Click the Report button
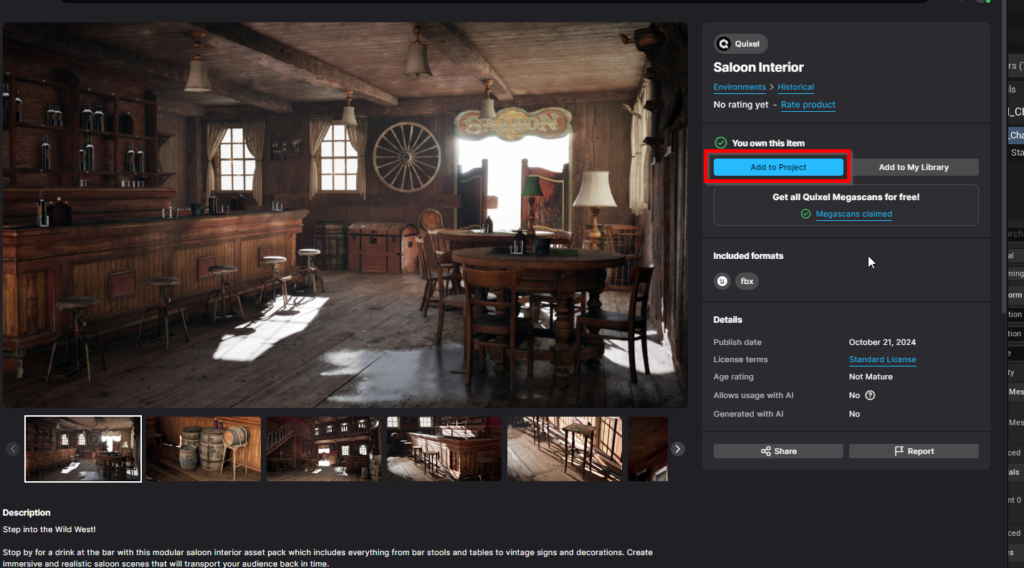1024x568 pixels. tap(913, 451)
